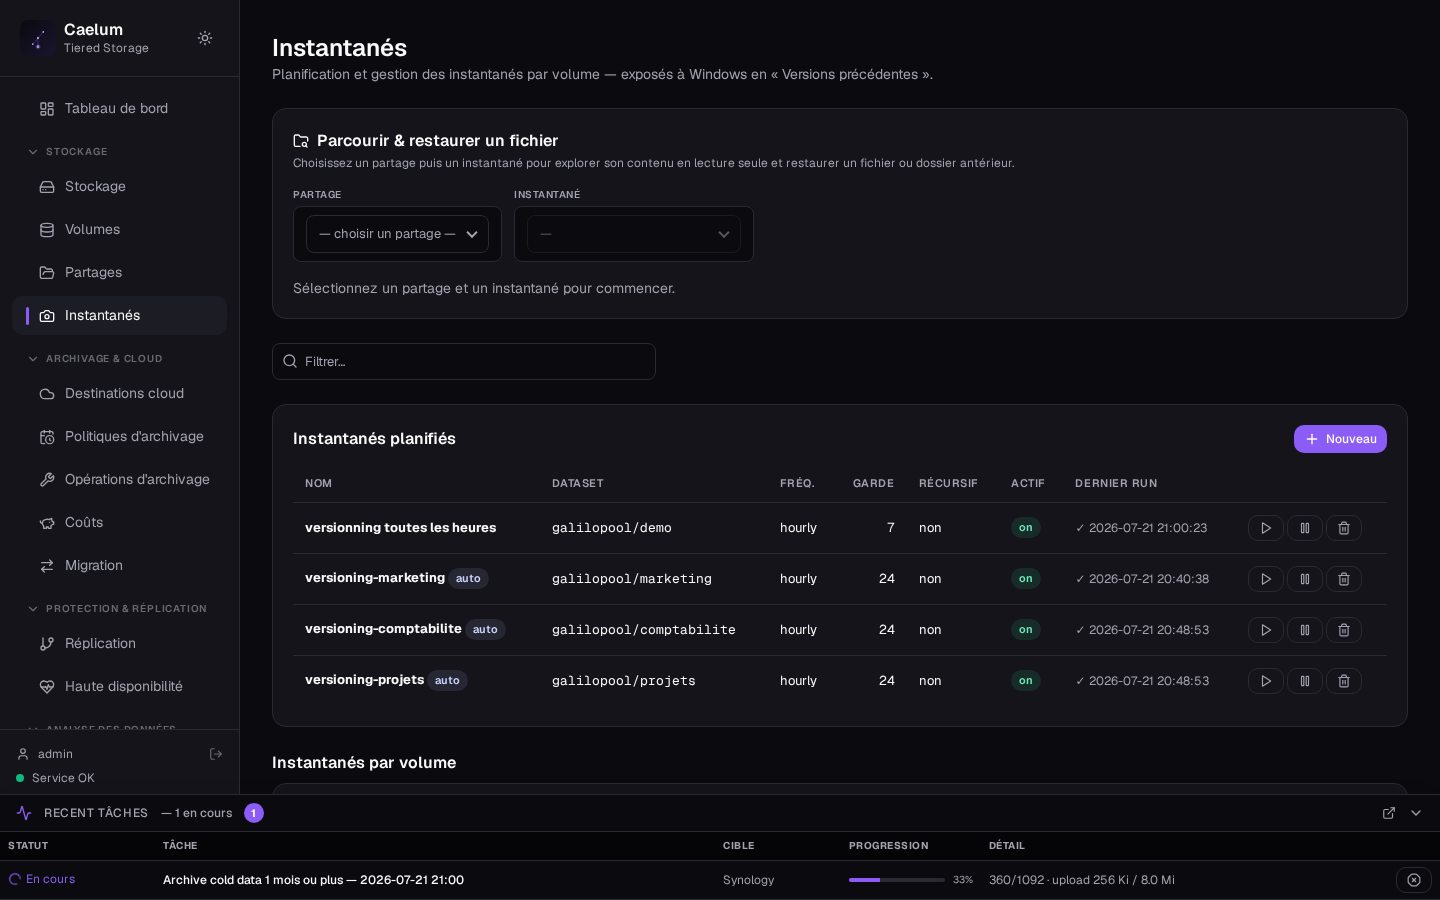Click the search icon in the filter box
Image resolution: width=1440 pixels, height=900 pixels.
click(290, 361)
